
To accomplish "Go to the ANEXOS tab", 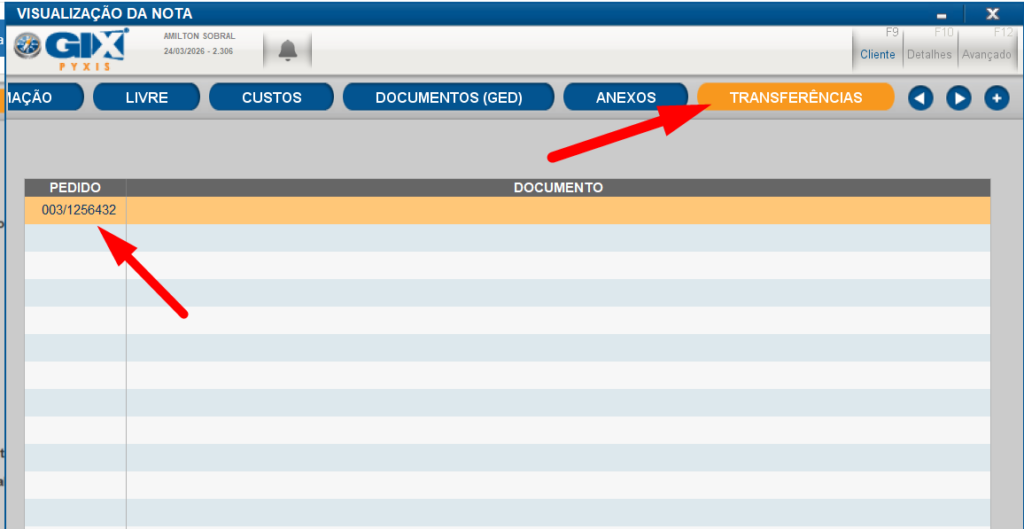I will [x=625, y=98].
